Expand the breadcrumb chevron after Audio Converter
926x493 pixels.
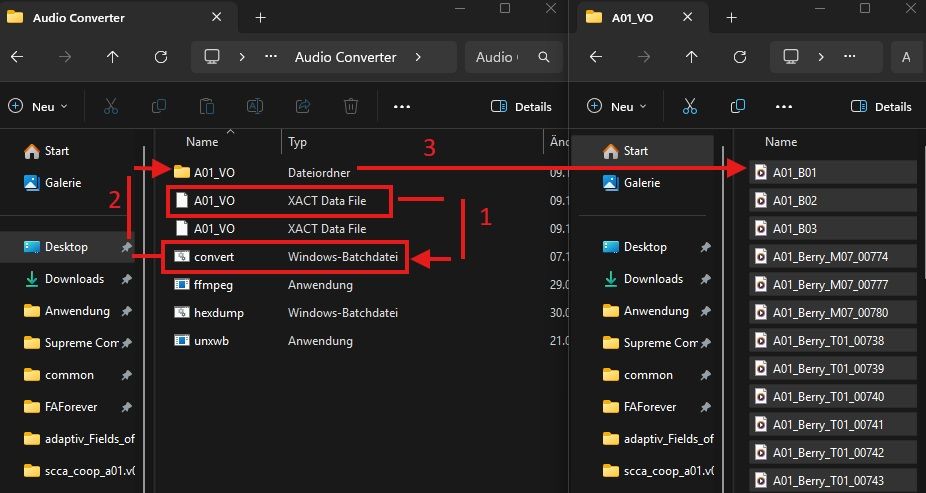click(418, 57)
